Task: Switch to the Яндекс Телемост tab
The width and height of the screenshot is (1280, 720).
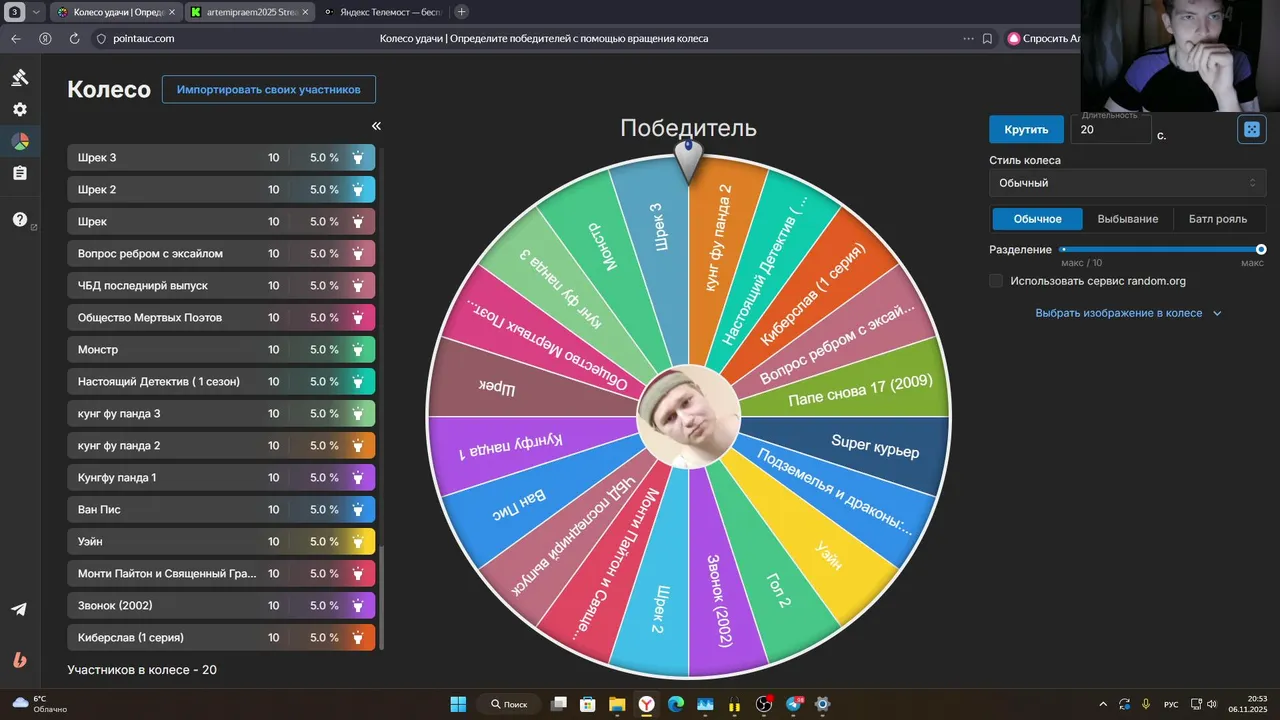Action: tap(382, 12)
